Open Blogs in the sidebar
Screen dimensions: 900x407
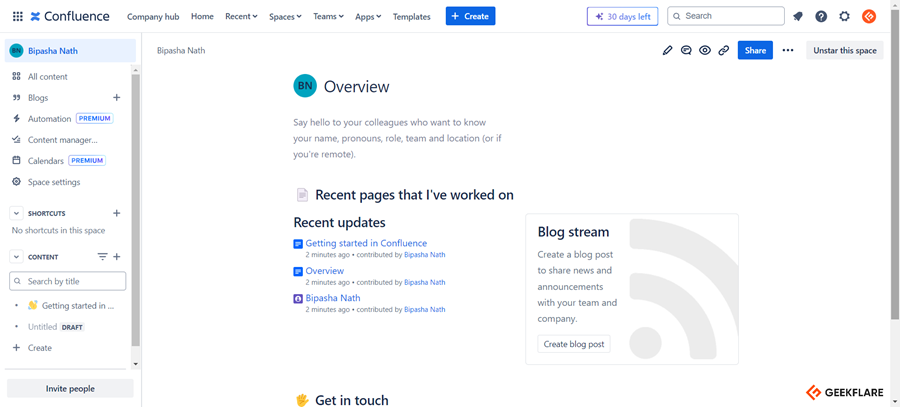click(x=38, y=98)
